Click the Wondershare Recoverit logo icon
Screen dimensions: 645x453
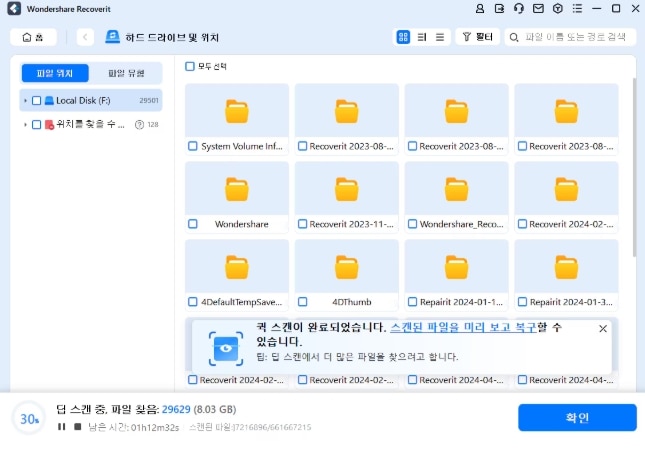pyautogui.click(x=14, y=9)
